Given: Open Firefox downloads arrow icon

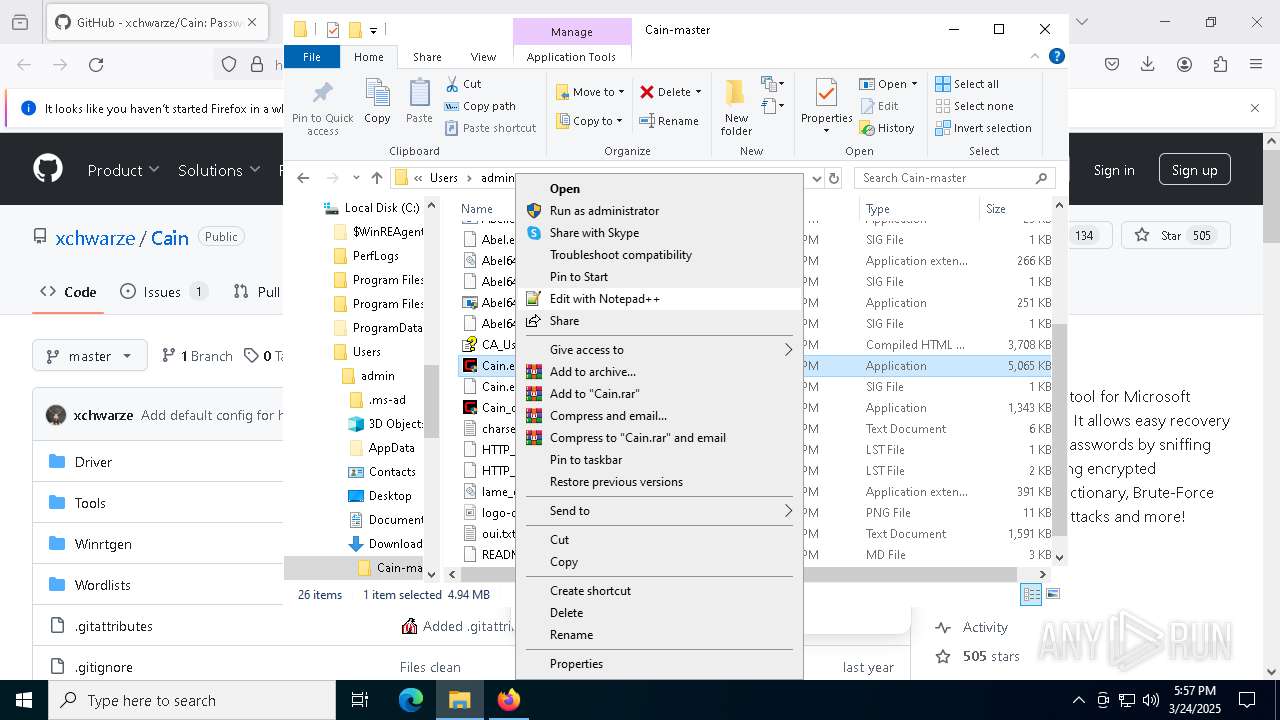Looking at the screenshot, I should coord(1148,65).
